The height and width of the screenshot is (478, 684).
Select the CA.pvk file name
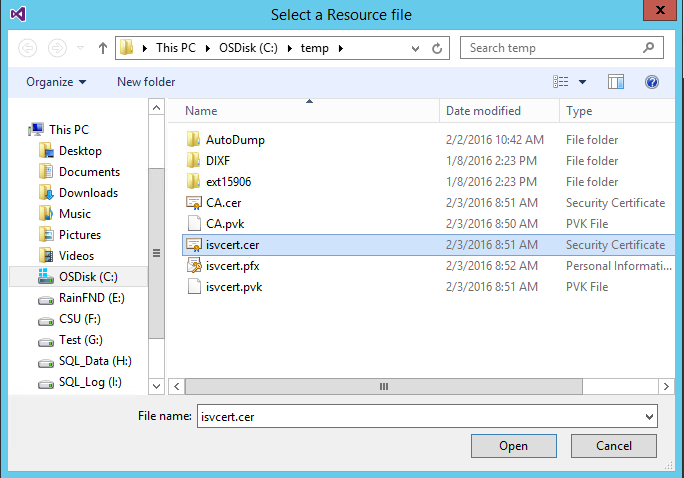[225, 224]
